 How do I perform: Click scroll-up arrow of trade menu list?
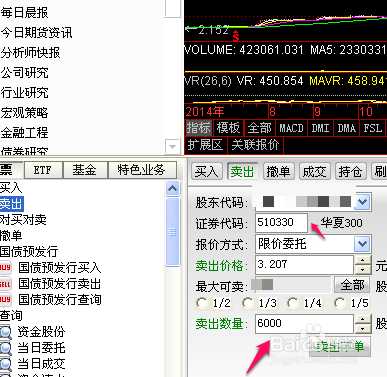[172, 189]
